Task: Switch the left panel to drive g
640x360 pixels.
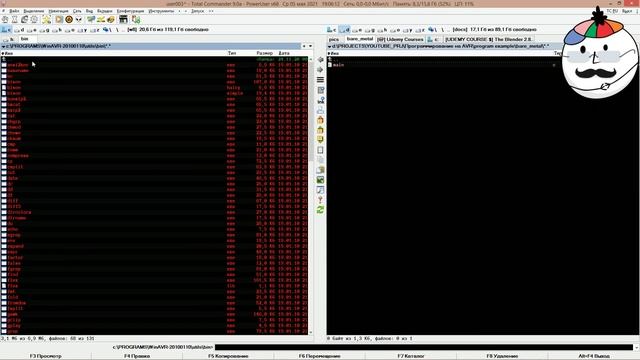Action: pos(45,30)
